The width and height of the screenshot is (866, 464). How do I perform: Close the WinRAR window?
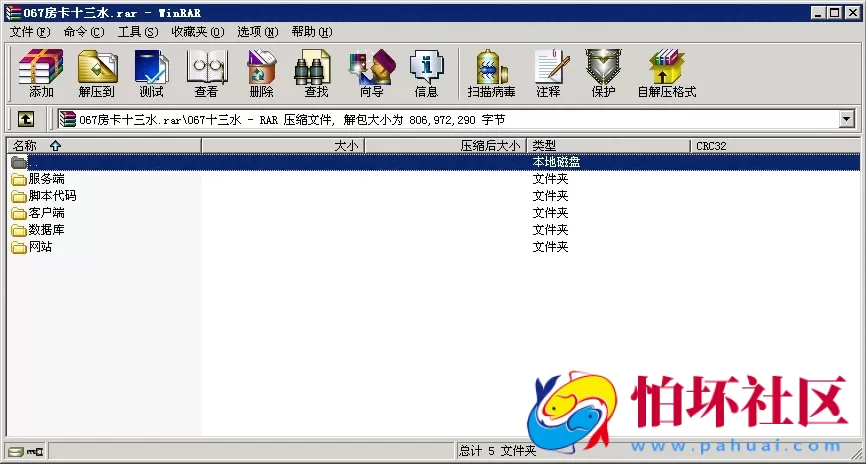coord(852,13)
